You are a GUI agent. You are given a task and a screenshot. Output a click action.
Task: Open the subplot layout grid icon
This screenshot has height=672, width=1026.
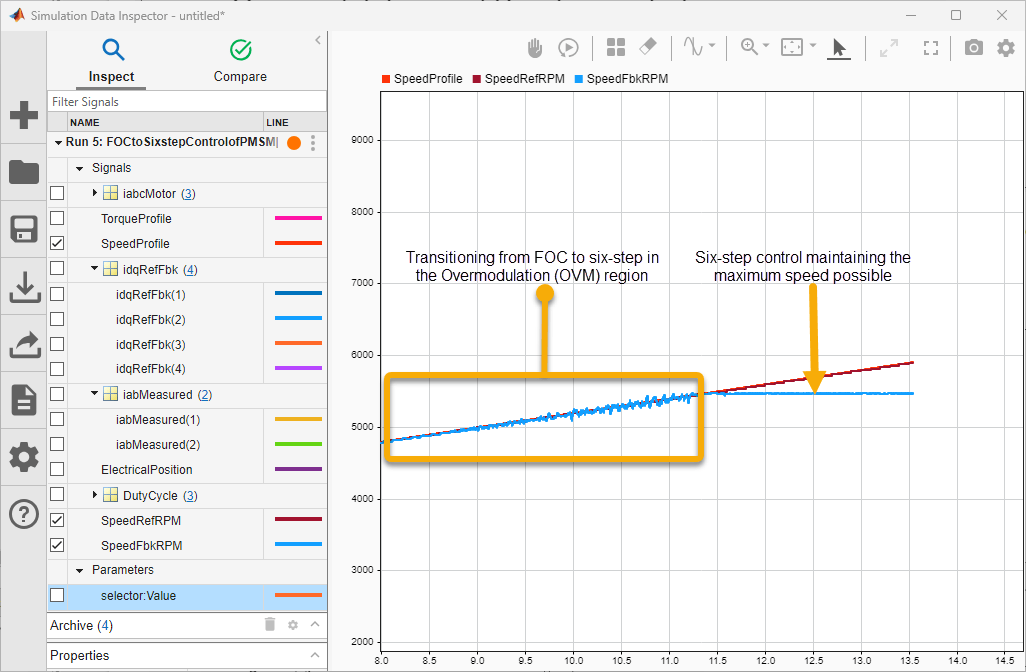point(615,47)
